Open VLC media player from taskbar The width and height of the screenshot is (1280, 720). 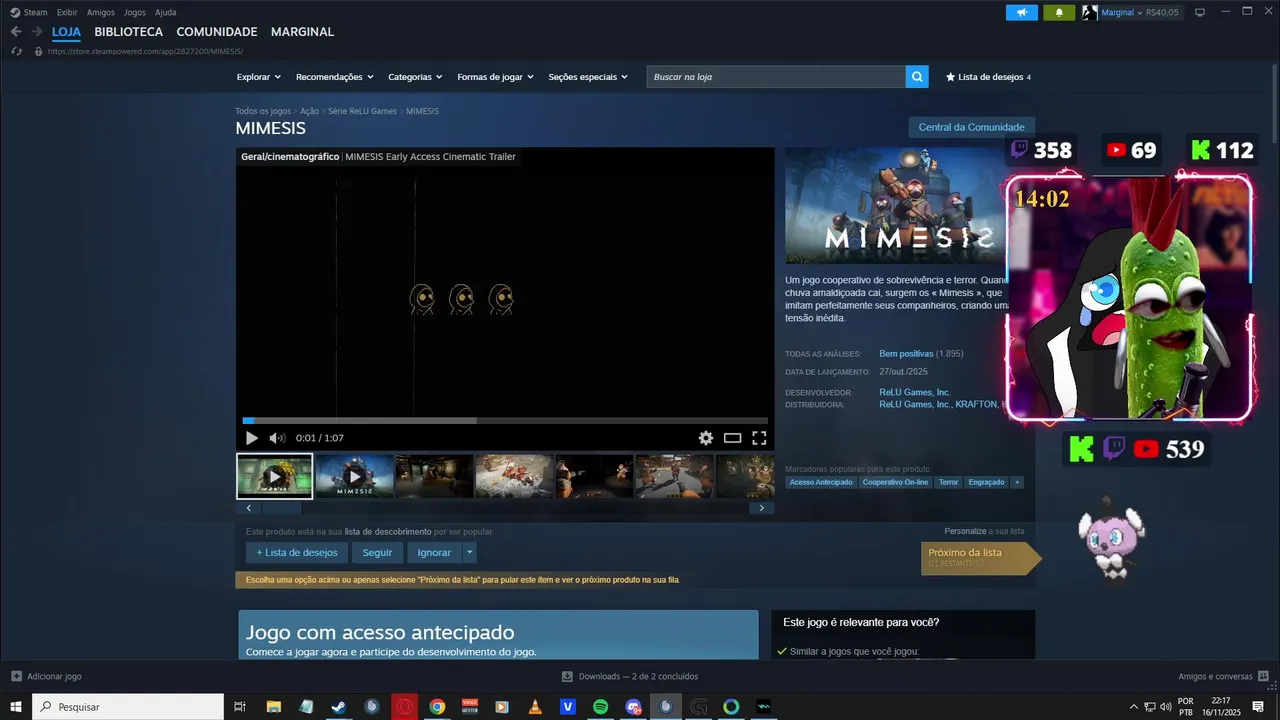point(535,706)
